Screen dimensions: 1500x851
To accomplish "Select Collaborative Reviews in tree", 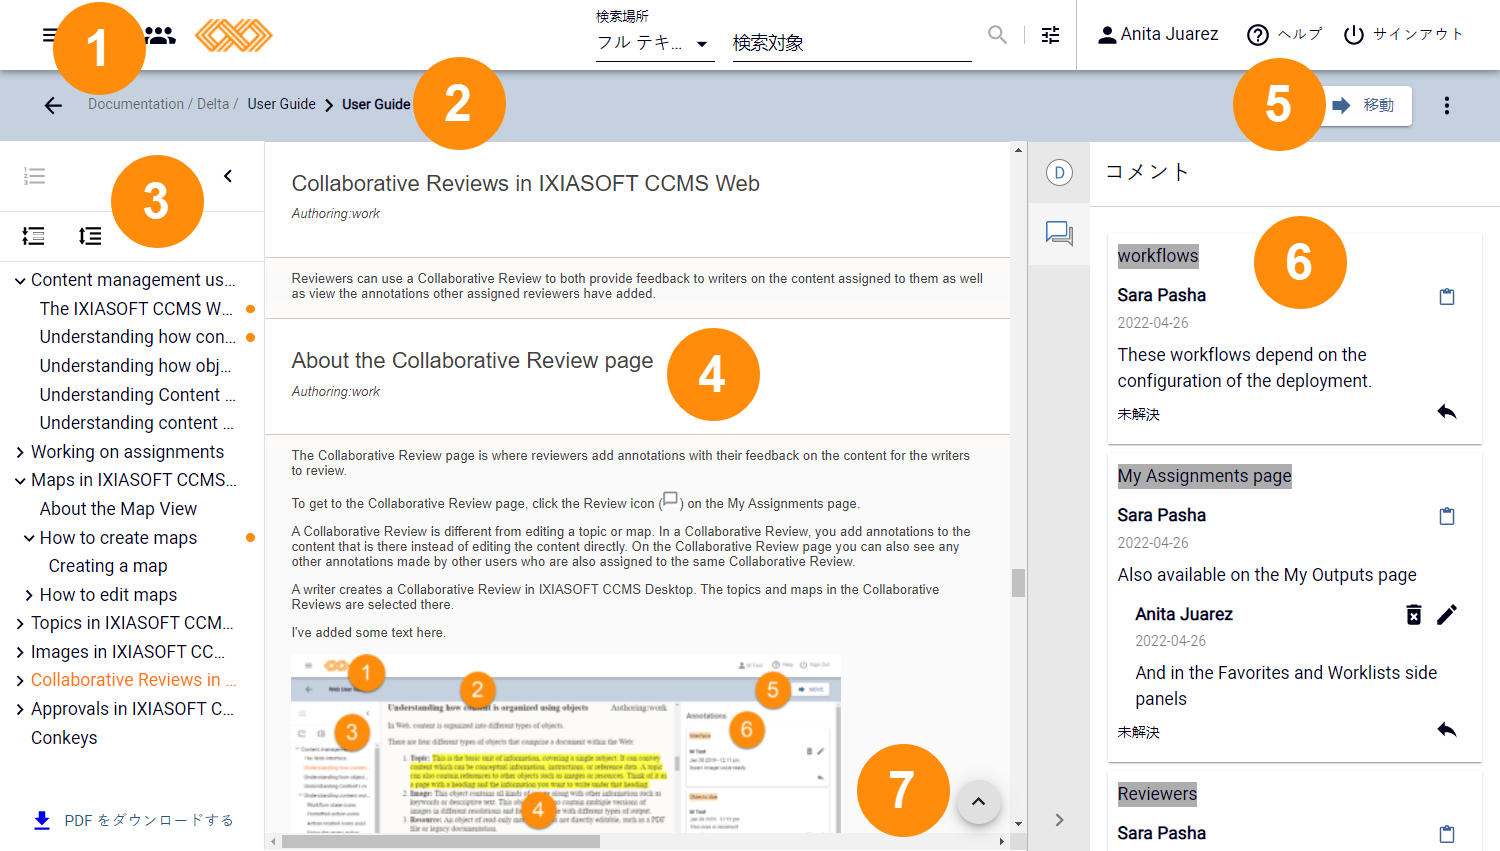I will [x=133, y=680].
